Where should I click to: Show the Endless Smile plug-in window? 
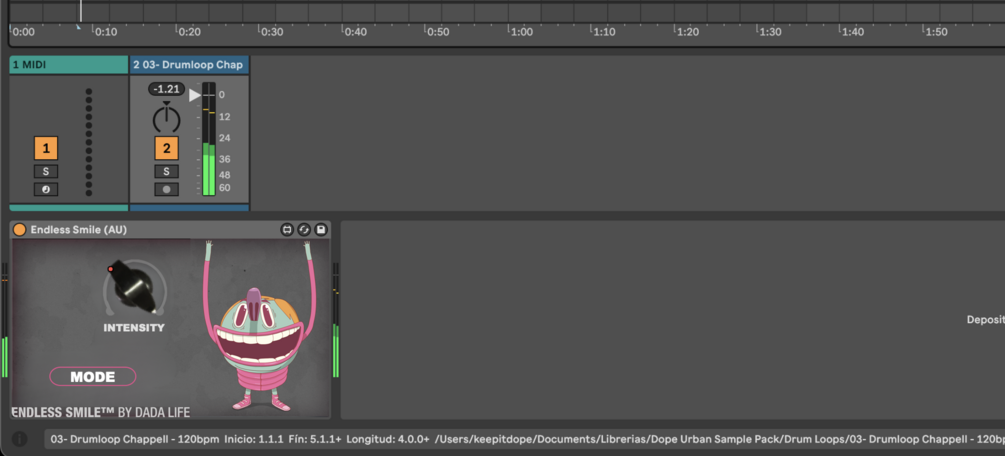[x=287, y=230]
